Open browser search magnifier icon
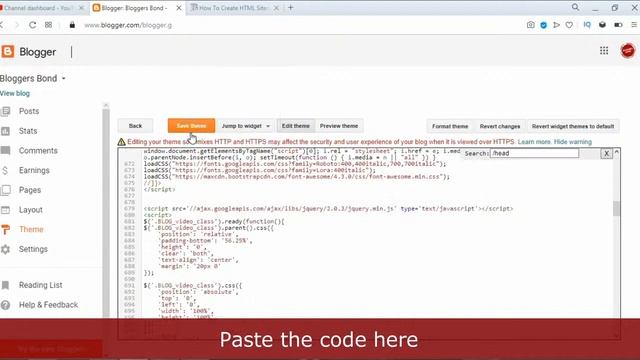Screen dimensions: 640x360 [x=575, y=7]
